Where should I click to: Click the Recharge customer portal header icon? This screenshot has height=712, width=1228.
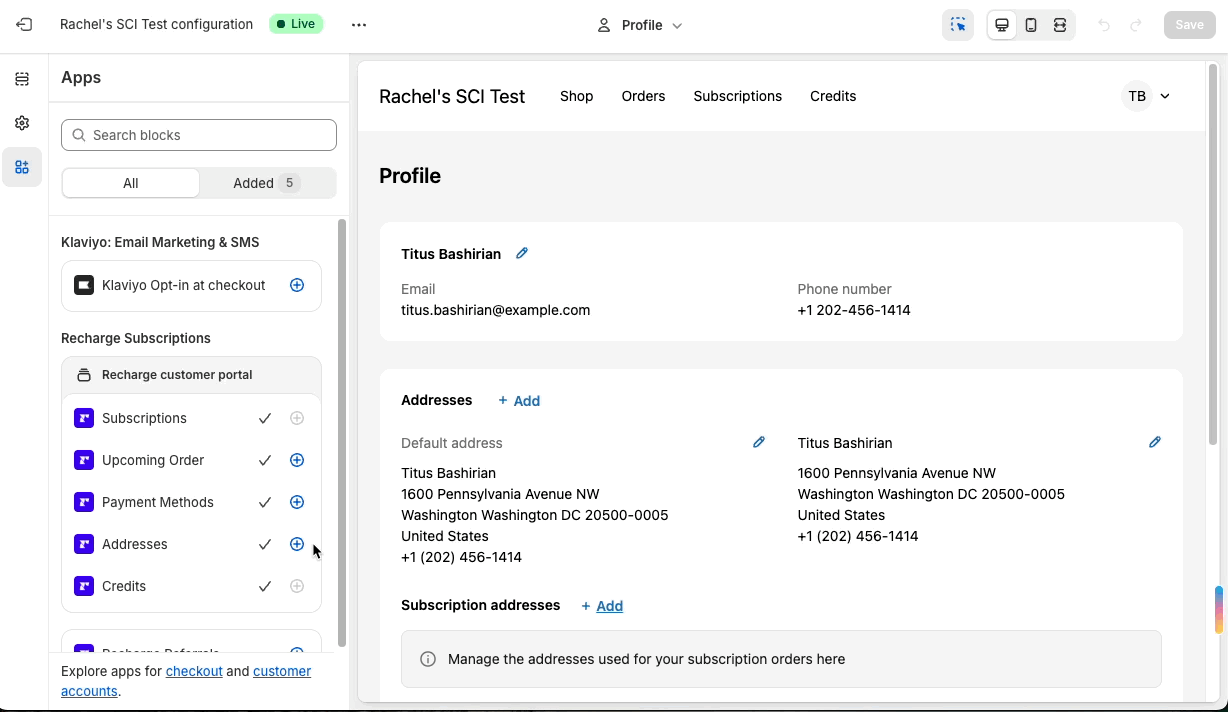pyautogui.click(x=84, y=375)
